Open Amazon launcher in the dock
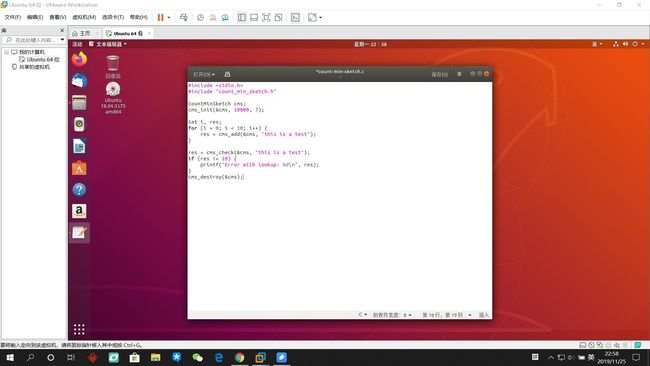Image resolution: width=650 pixels, height=366 pixels. (79, 211)
